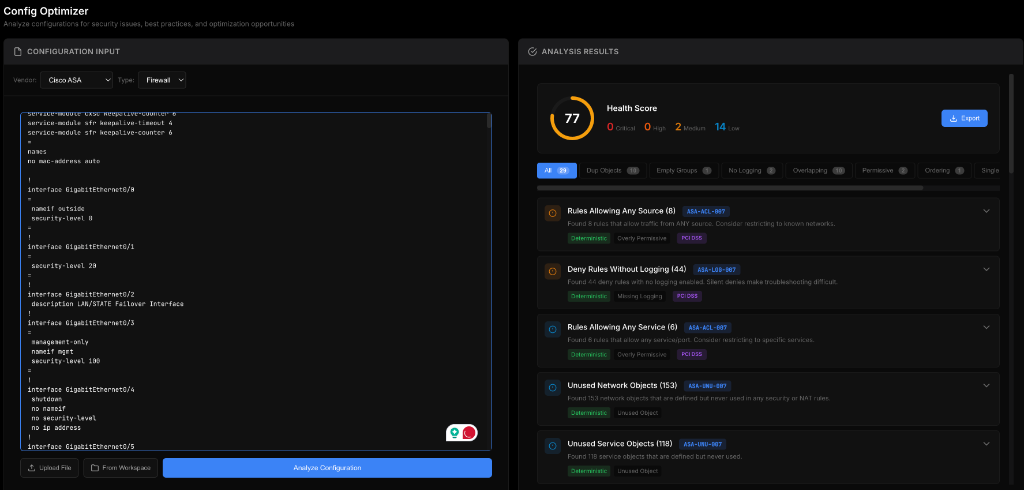
Task: Click the orange warning icon for Deny Rules Without Logging
Action: pyautogui.click(x=552, y=271)
